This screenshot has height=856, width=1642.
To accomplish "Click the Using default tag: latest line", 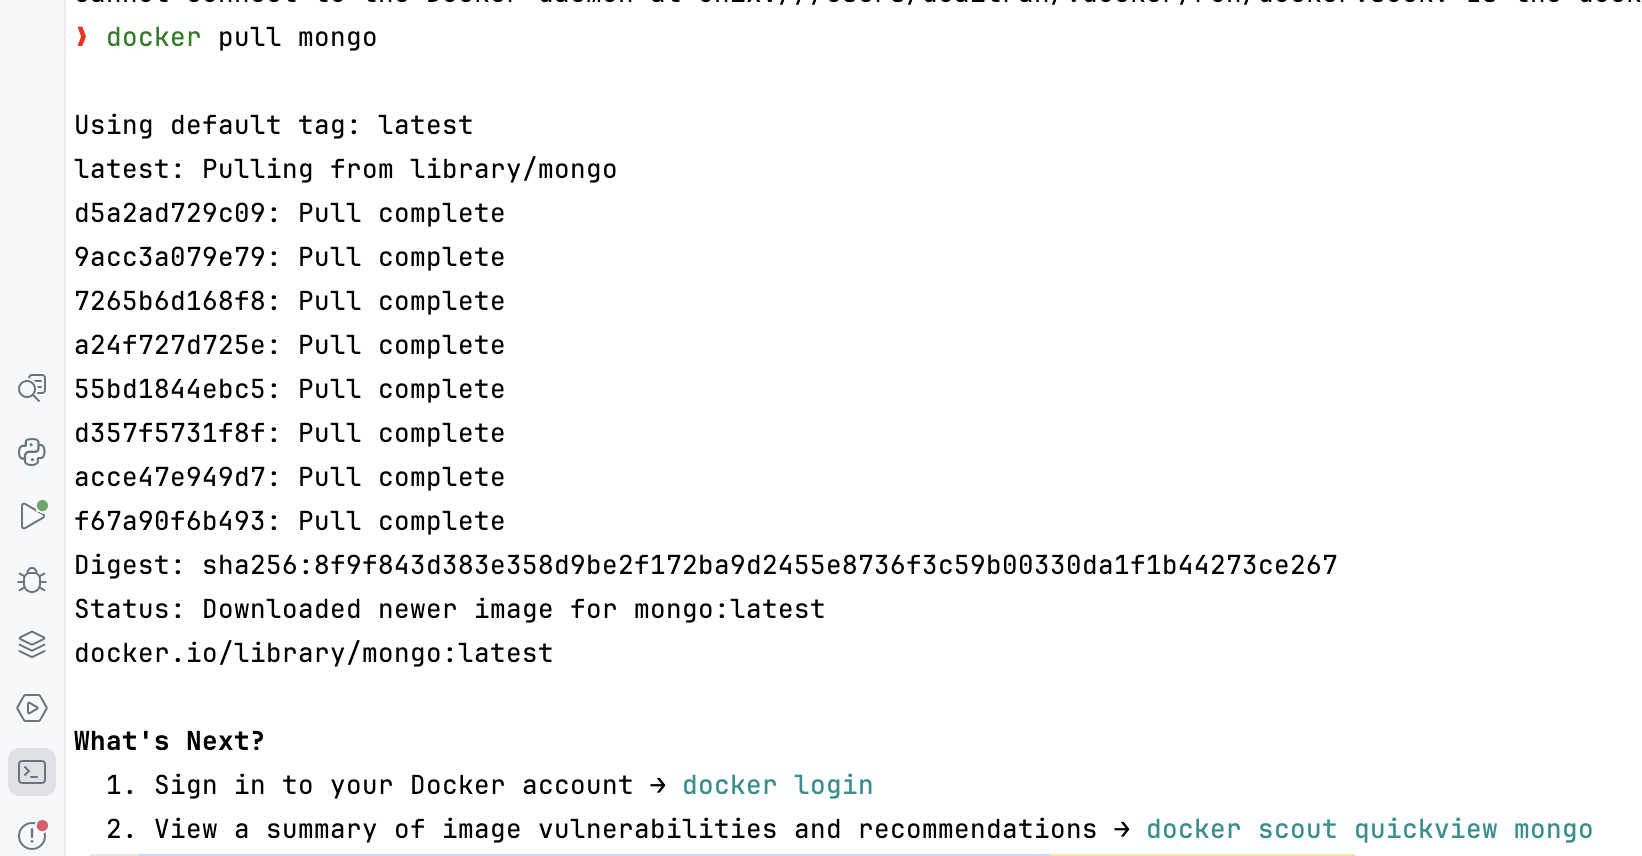I will [x=273, y=125].
